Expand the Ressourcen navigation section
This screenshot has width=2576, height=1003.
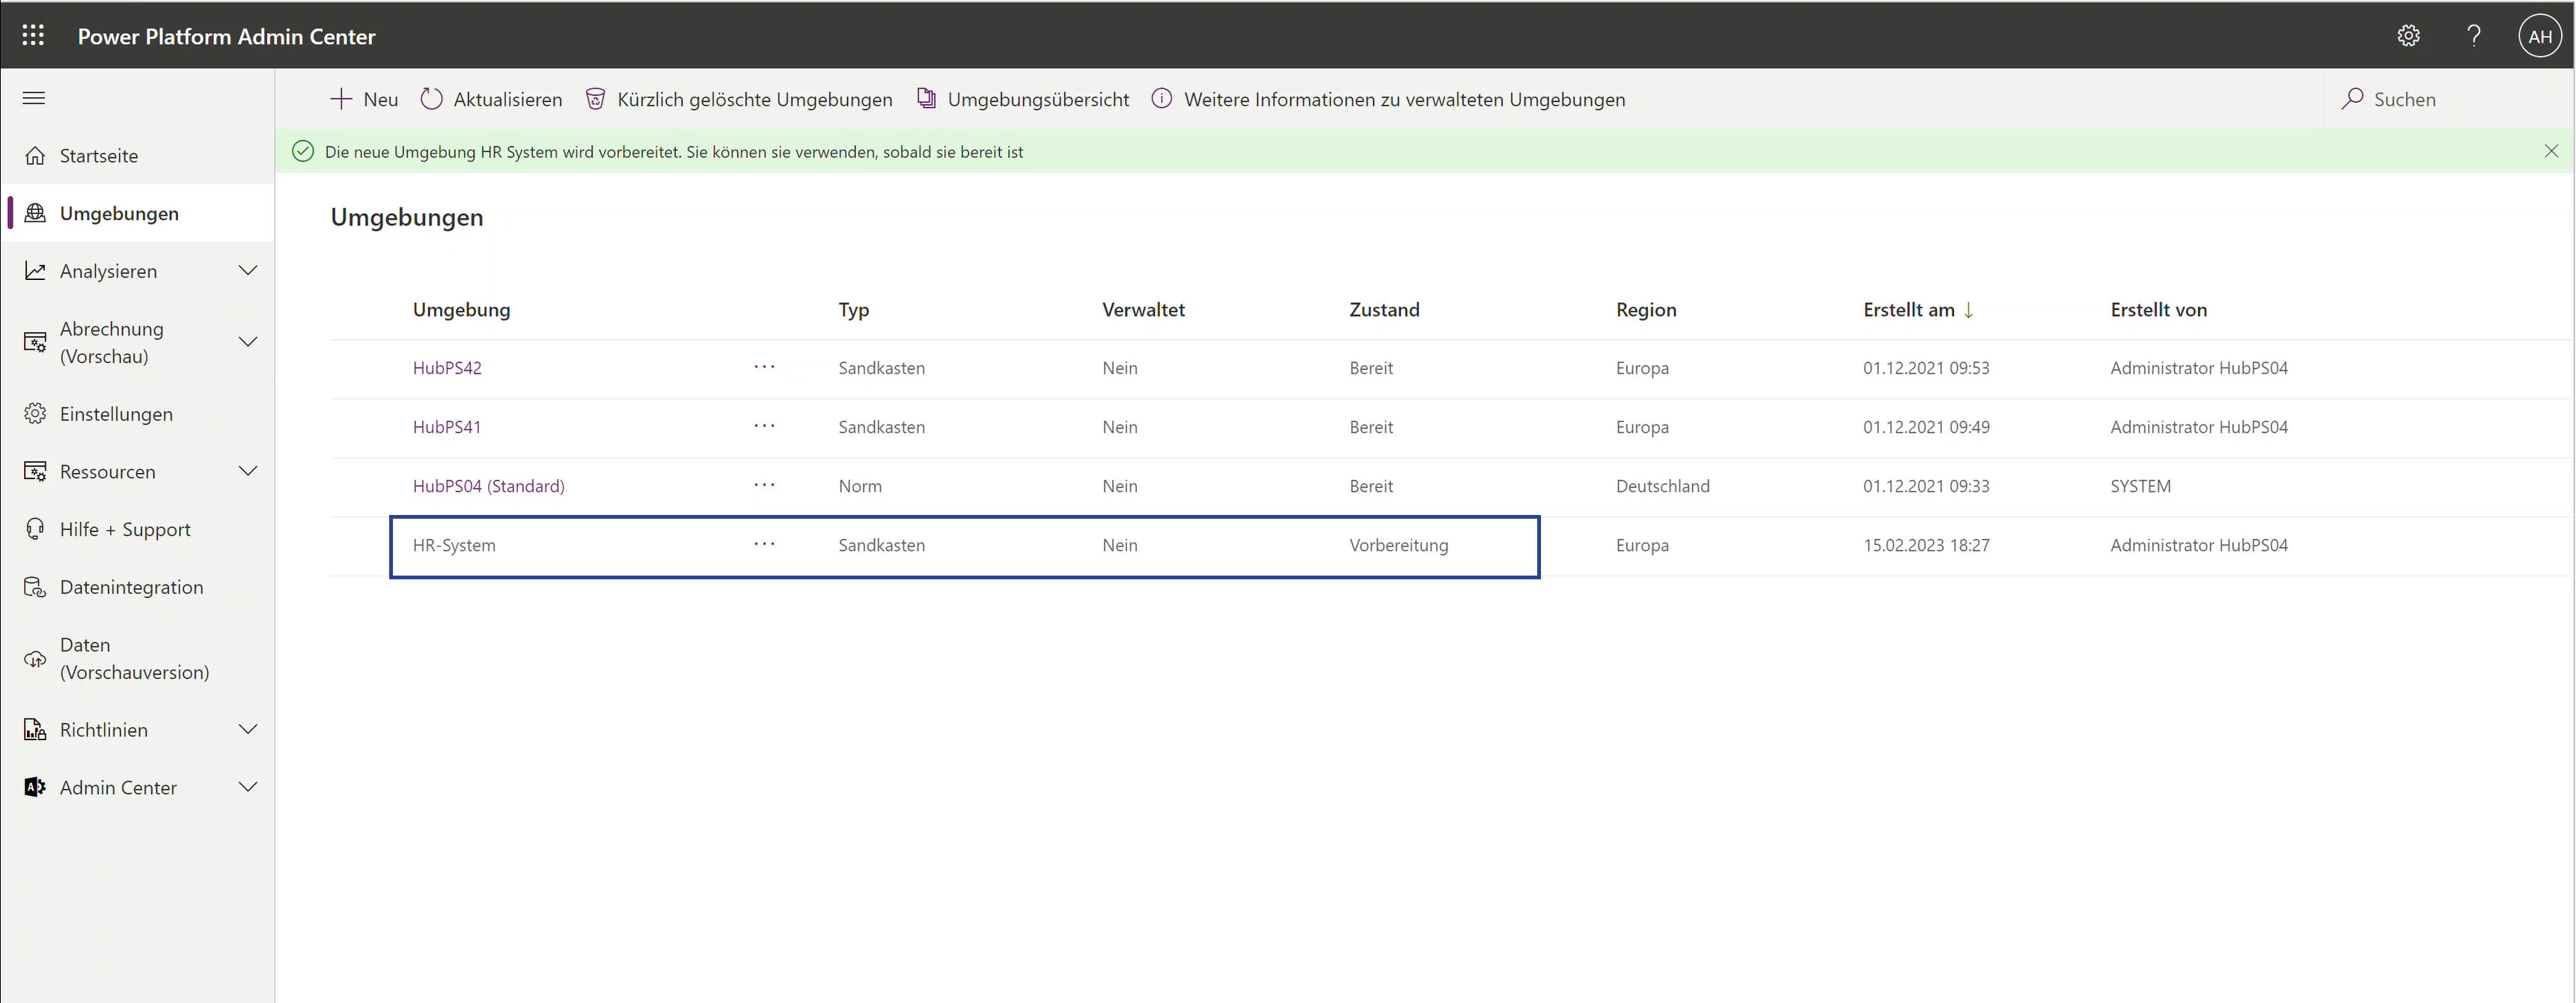[248, 471]
